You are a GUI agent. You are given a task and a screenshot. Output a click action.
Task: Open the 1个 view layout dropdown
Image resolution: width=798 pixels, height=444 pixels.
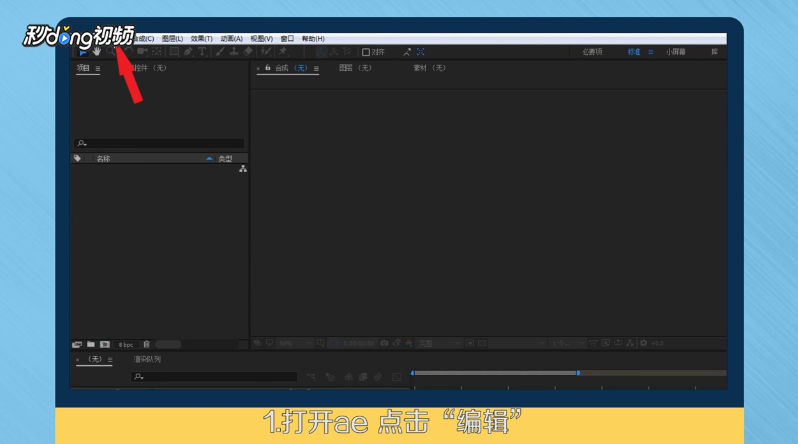coord(568,344)
